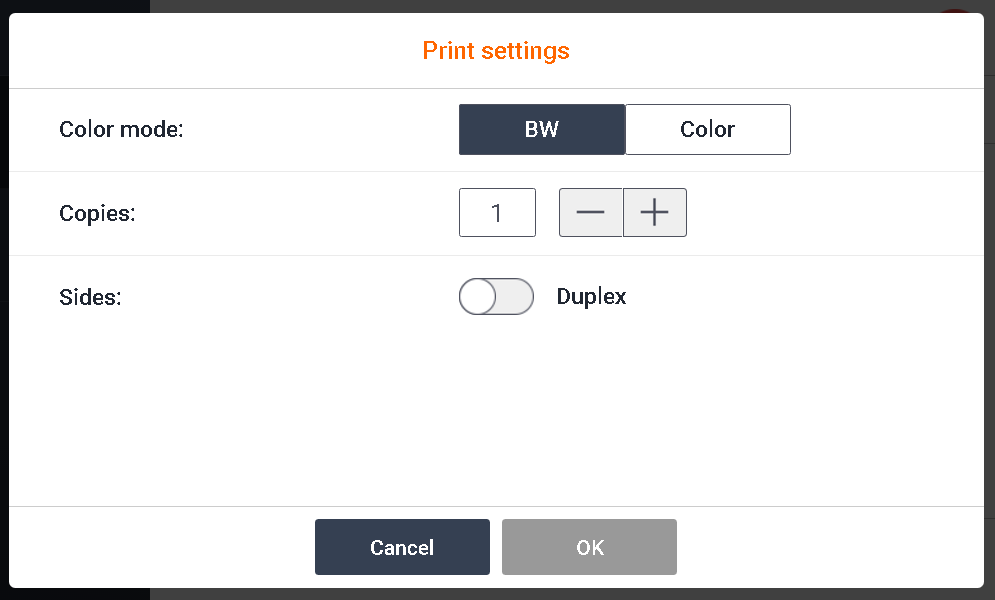995x600 pixels.
Task: Increase the number of copies with plus
Action: [654, 213]
